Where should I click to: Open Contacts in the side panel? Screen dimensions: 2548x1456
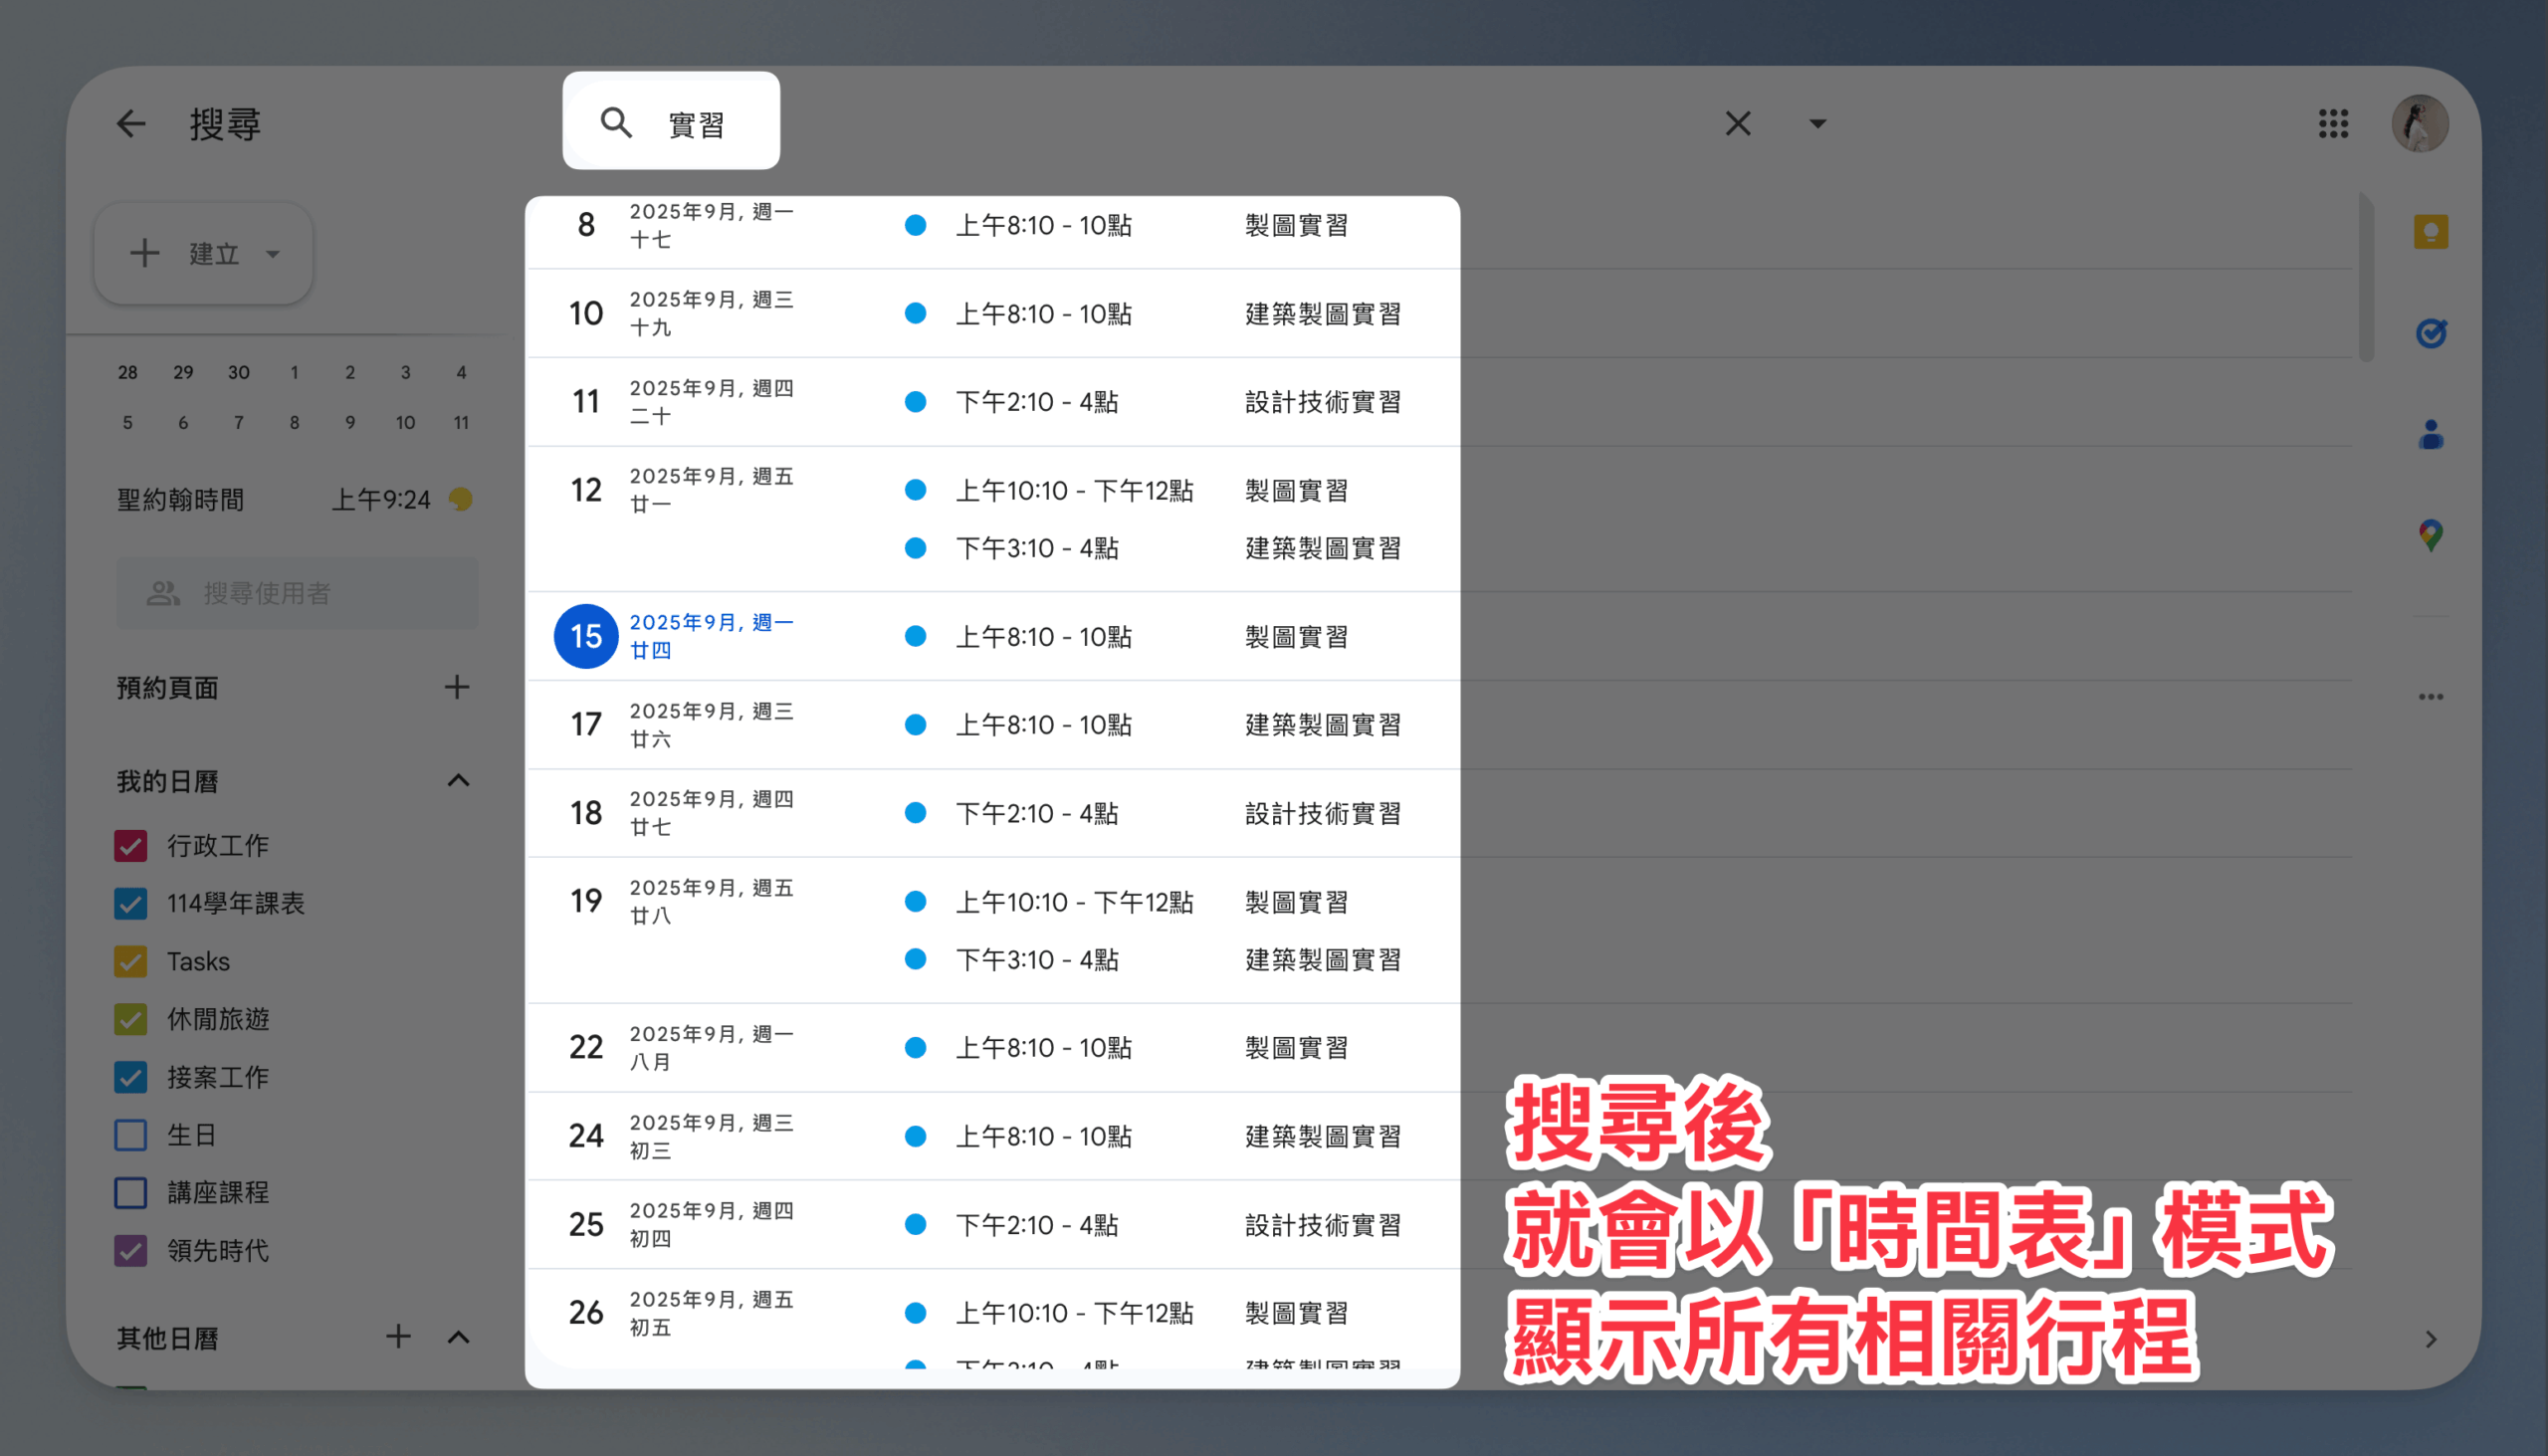[x=2430, y=435]
